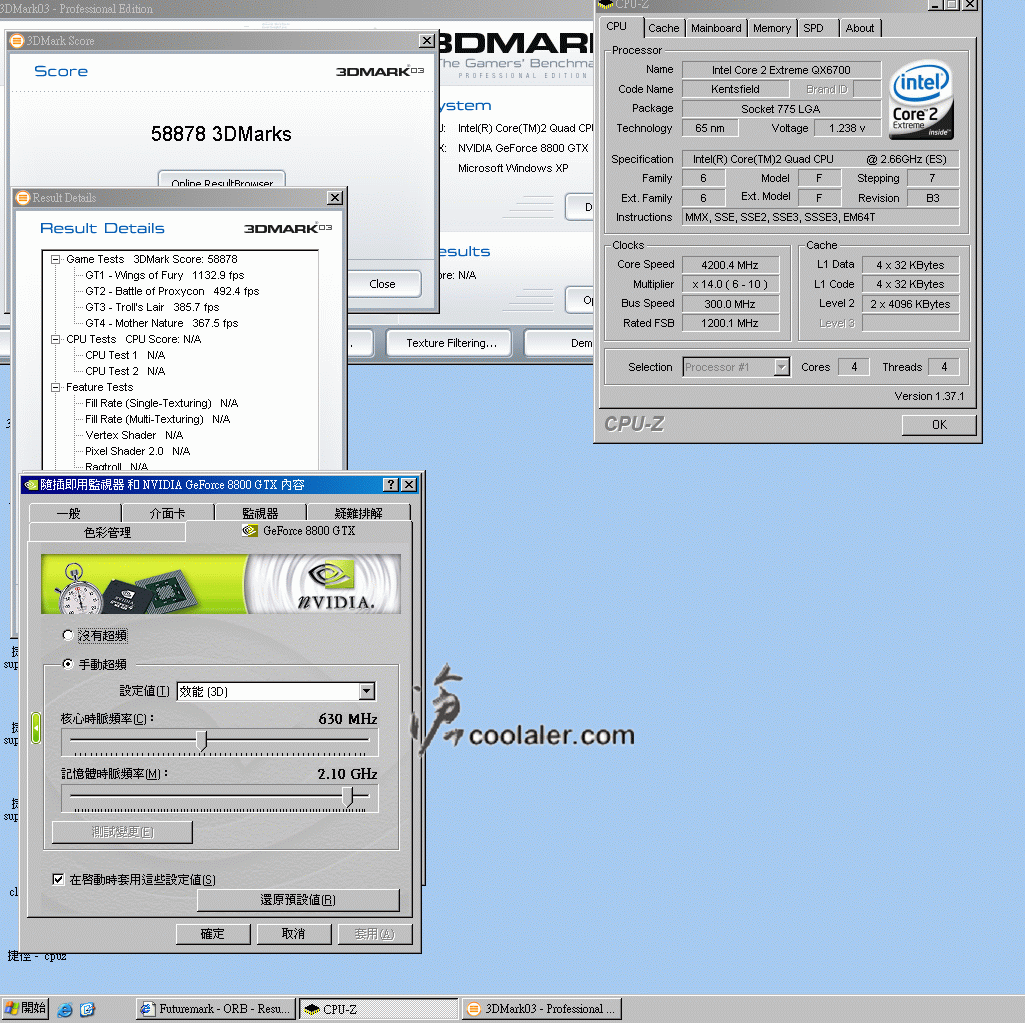
Task: Close the Result Details window
Action: 335,197
